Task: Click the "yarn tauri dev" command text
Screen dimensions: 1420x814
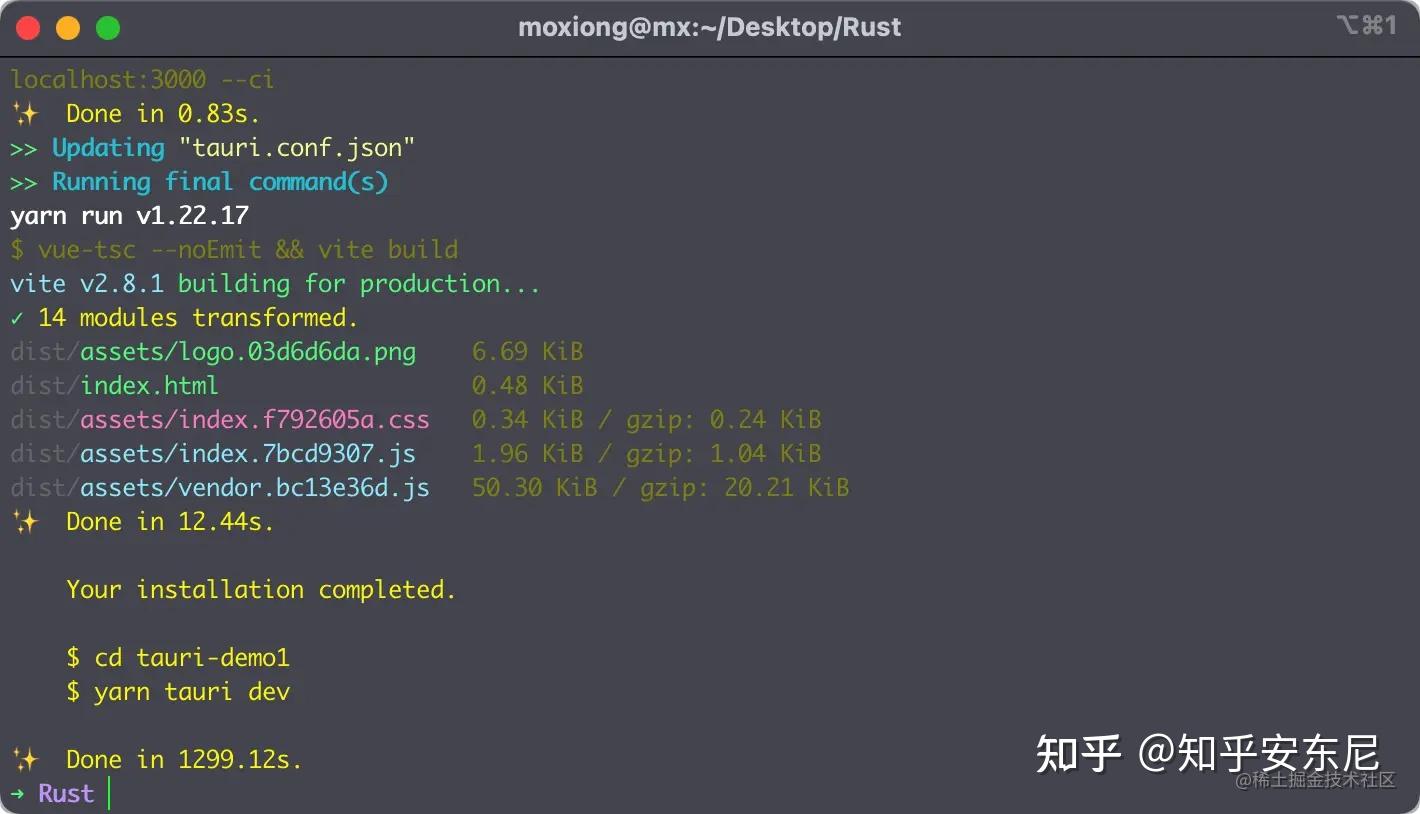Action: click(x=191, y=692)
